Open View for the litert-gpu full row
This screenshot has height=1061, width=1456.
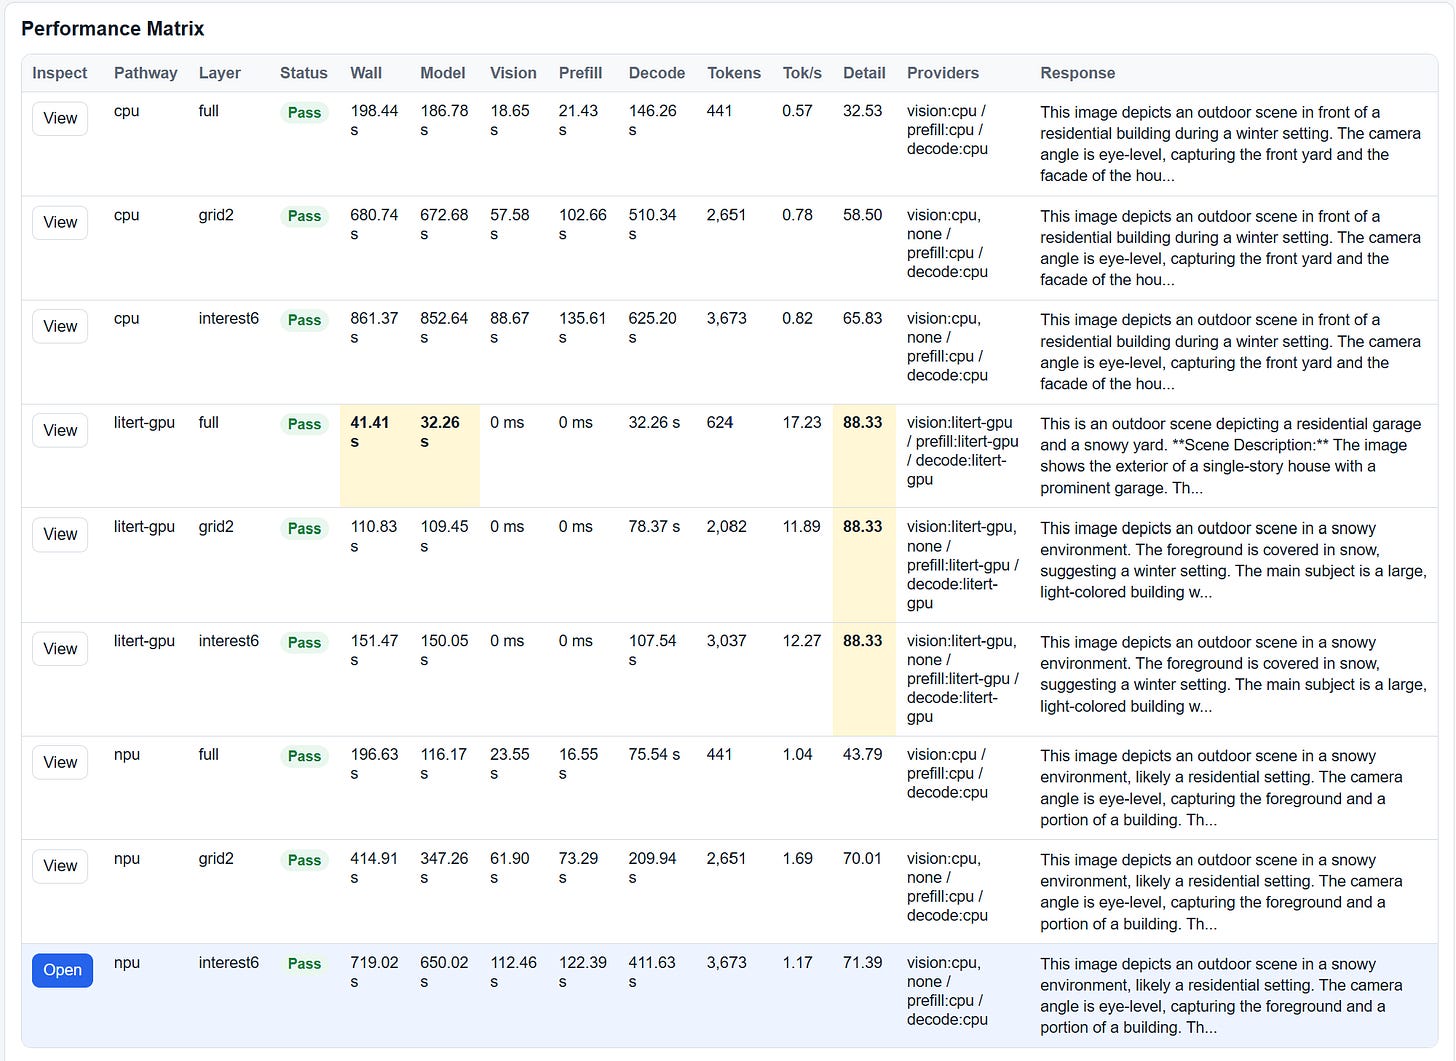pyautogui.click(x=60, y=430)
